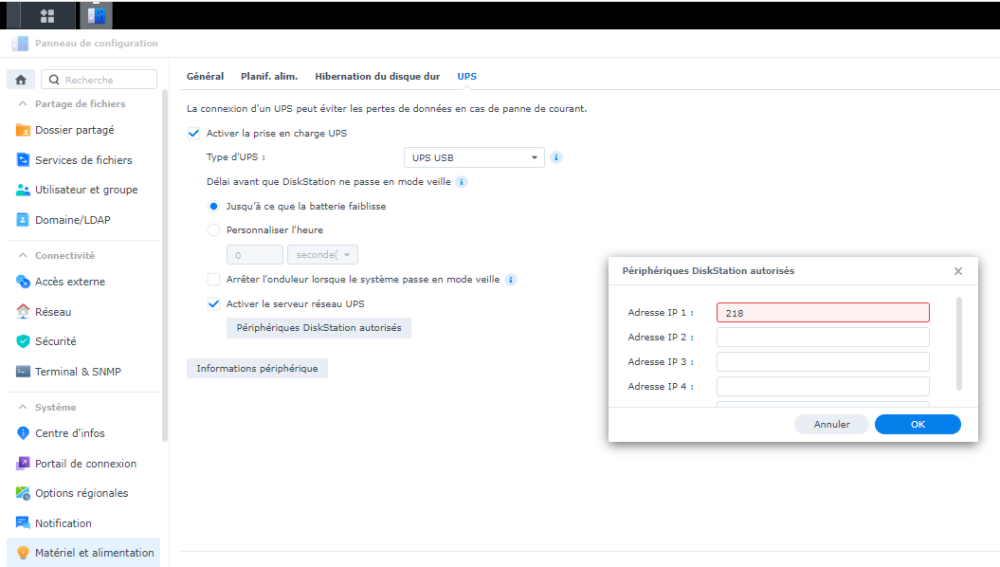
Task: Open Options régionales icon
Action: [x=23, y=493]
